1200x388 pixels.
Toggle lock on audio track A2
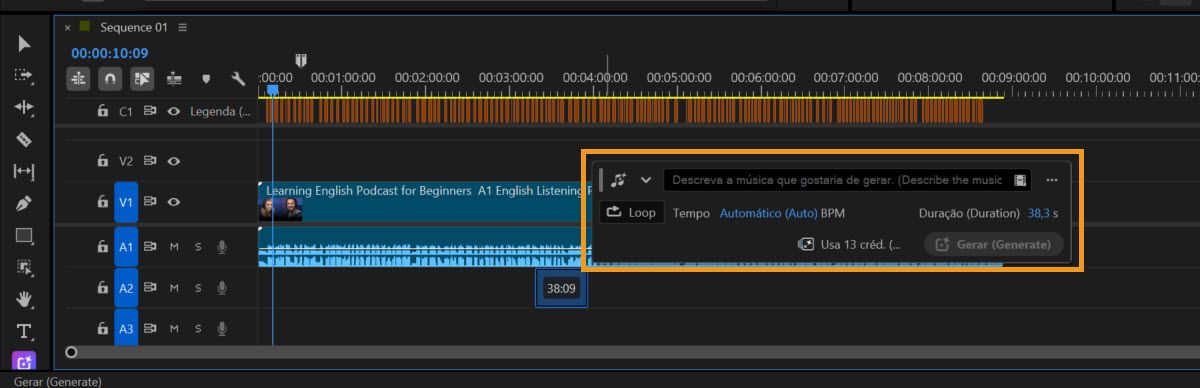[x=102, y=288]
